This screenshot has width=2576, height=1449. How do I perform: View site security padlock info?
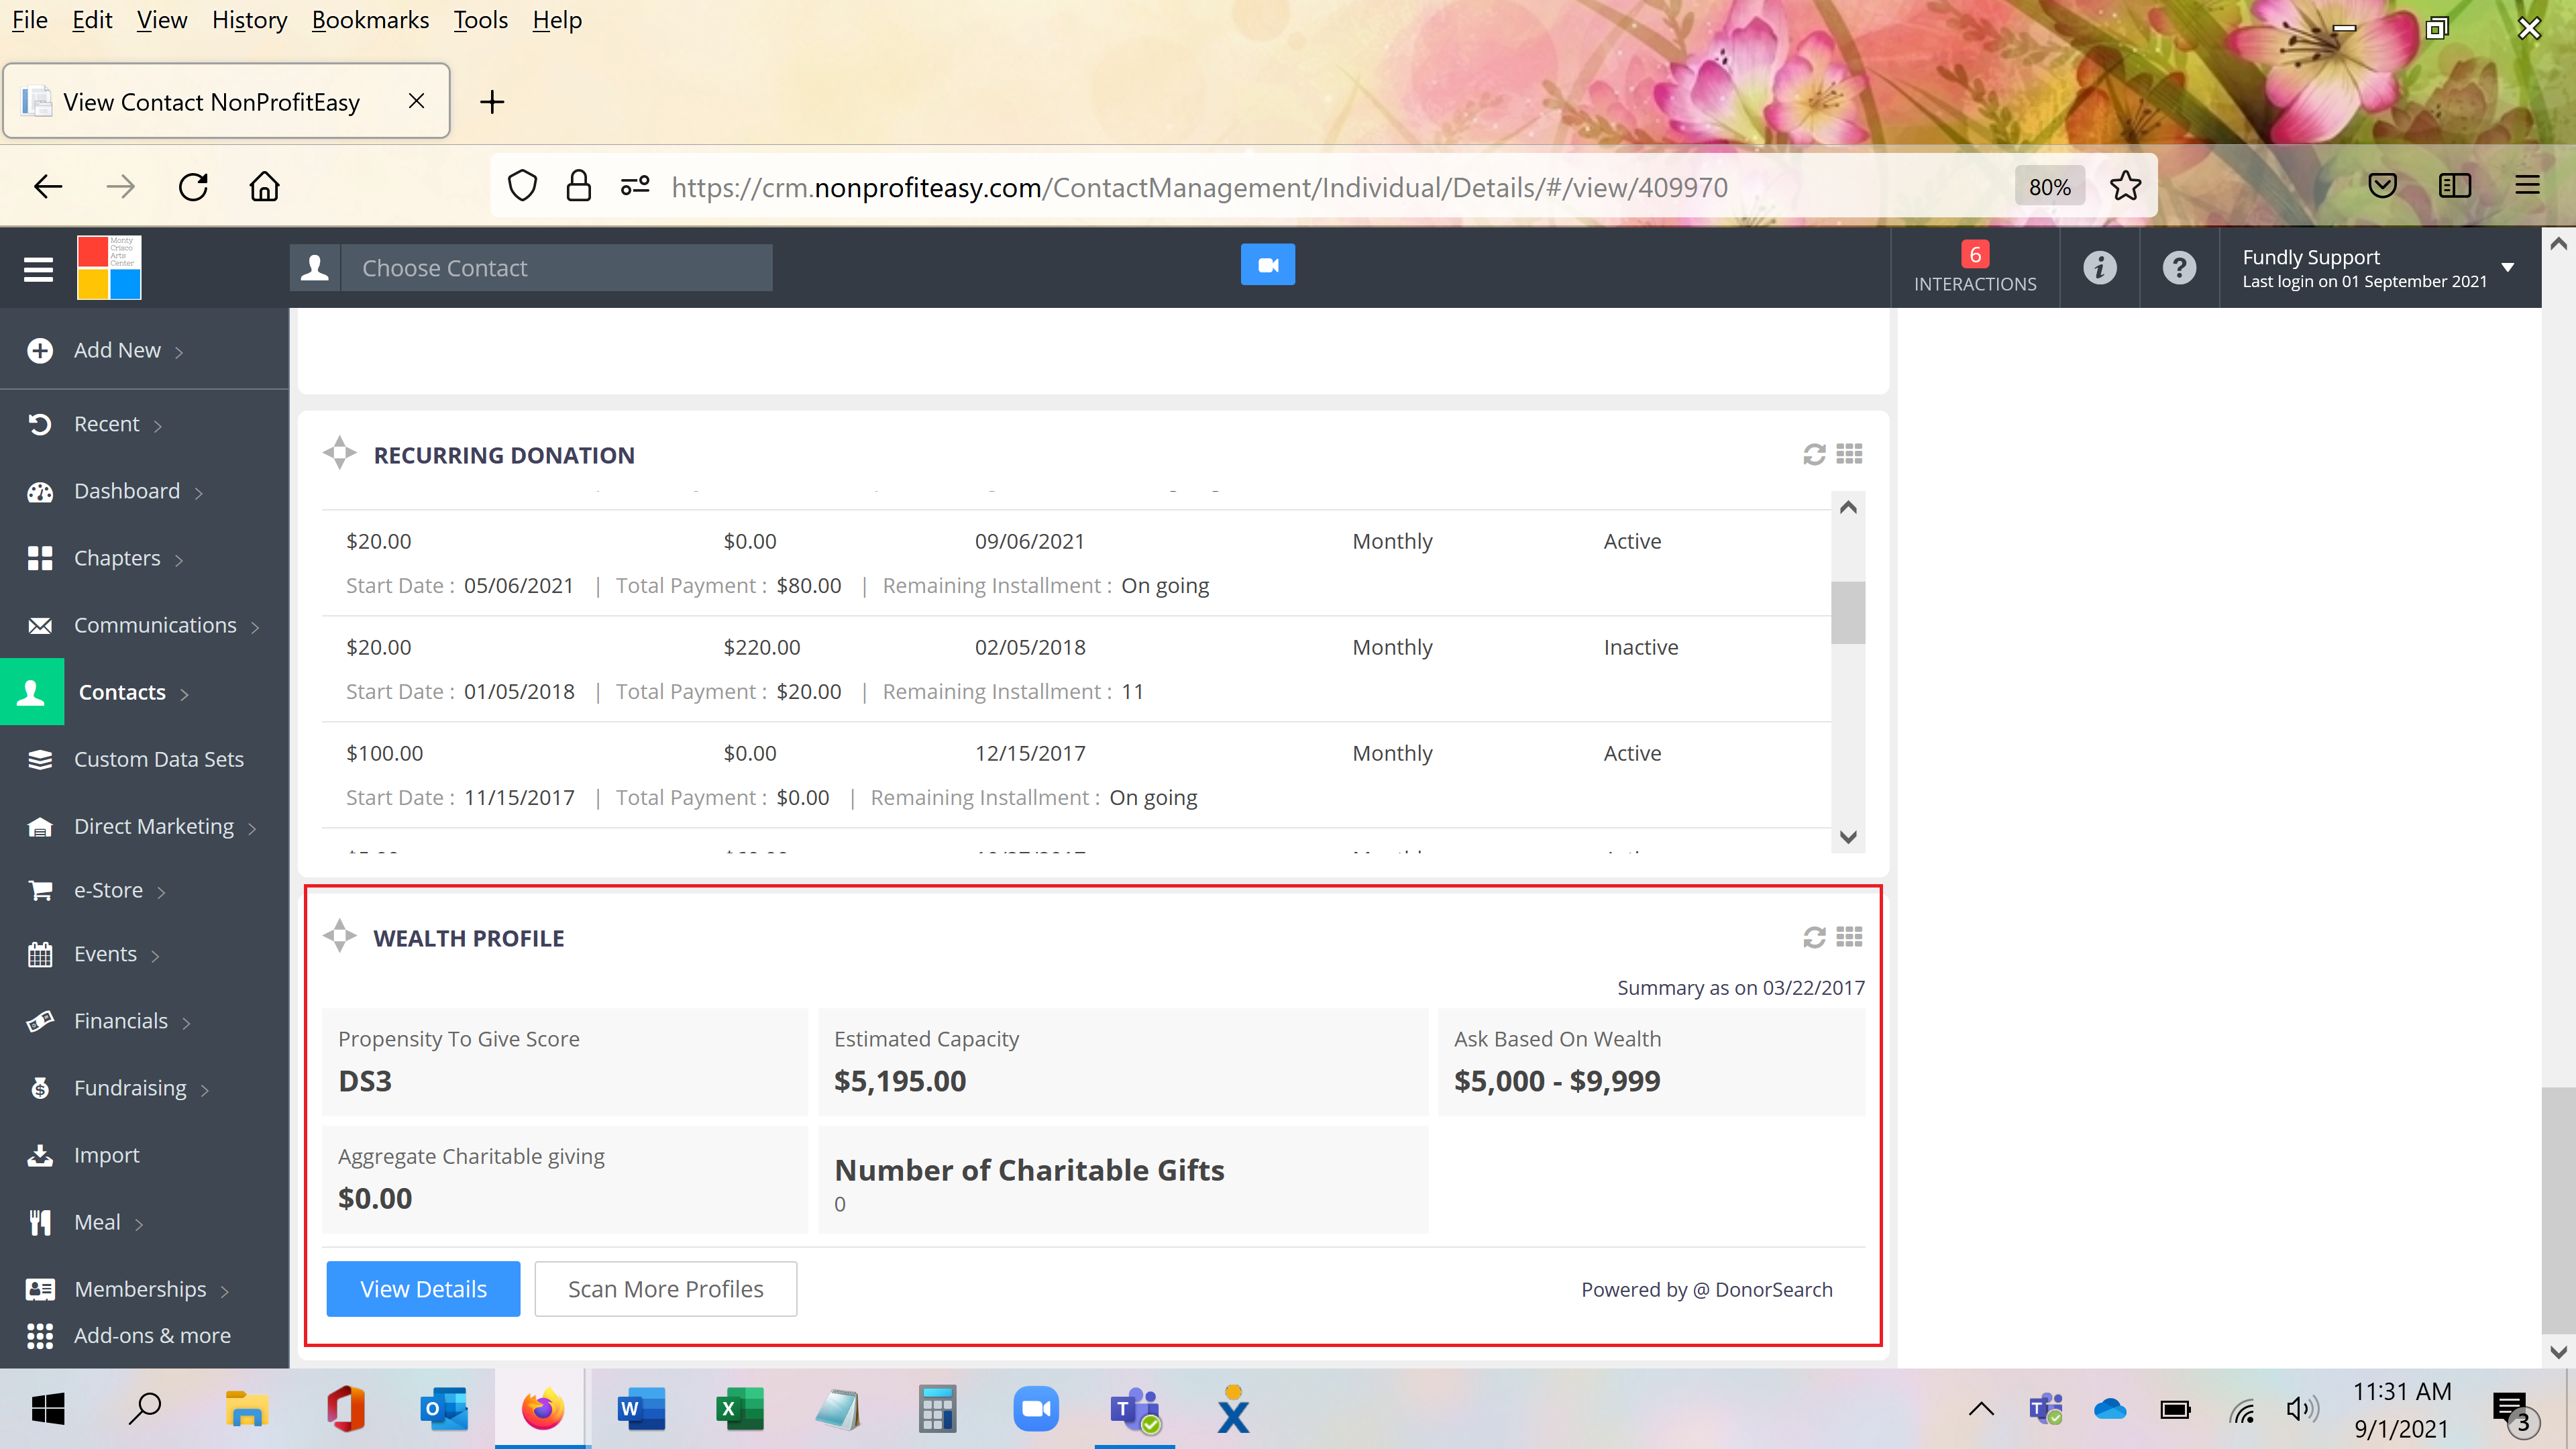tap(578, 186)
